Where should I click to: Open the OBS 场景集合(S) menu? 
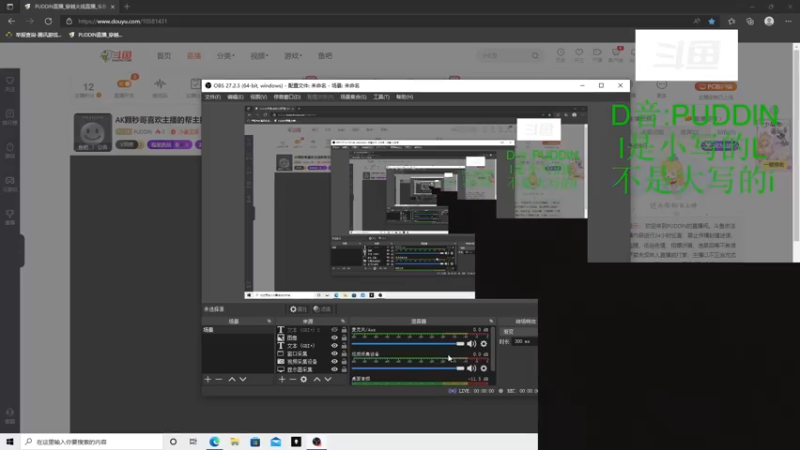point(353,97)
